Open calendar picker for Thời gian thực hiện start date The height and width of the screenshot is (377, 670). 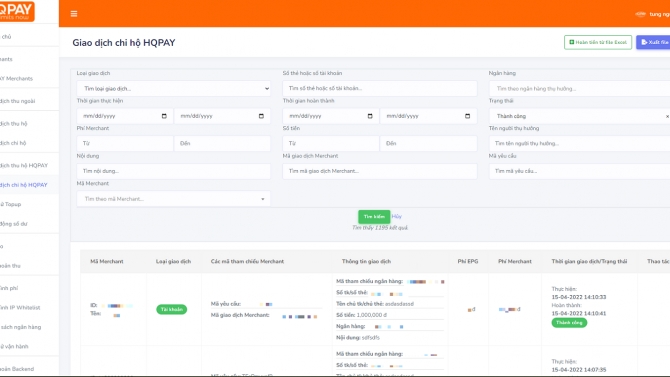tap(164, 116)
